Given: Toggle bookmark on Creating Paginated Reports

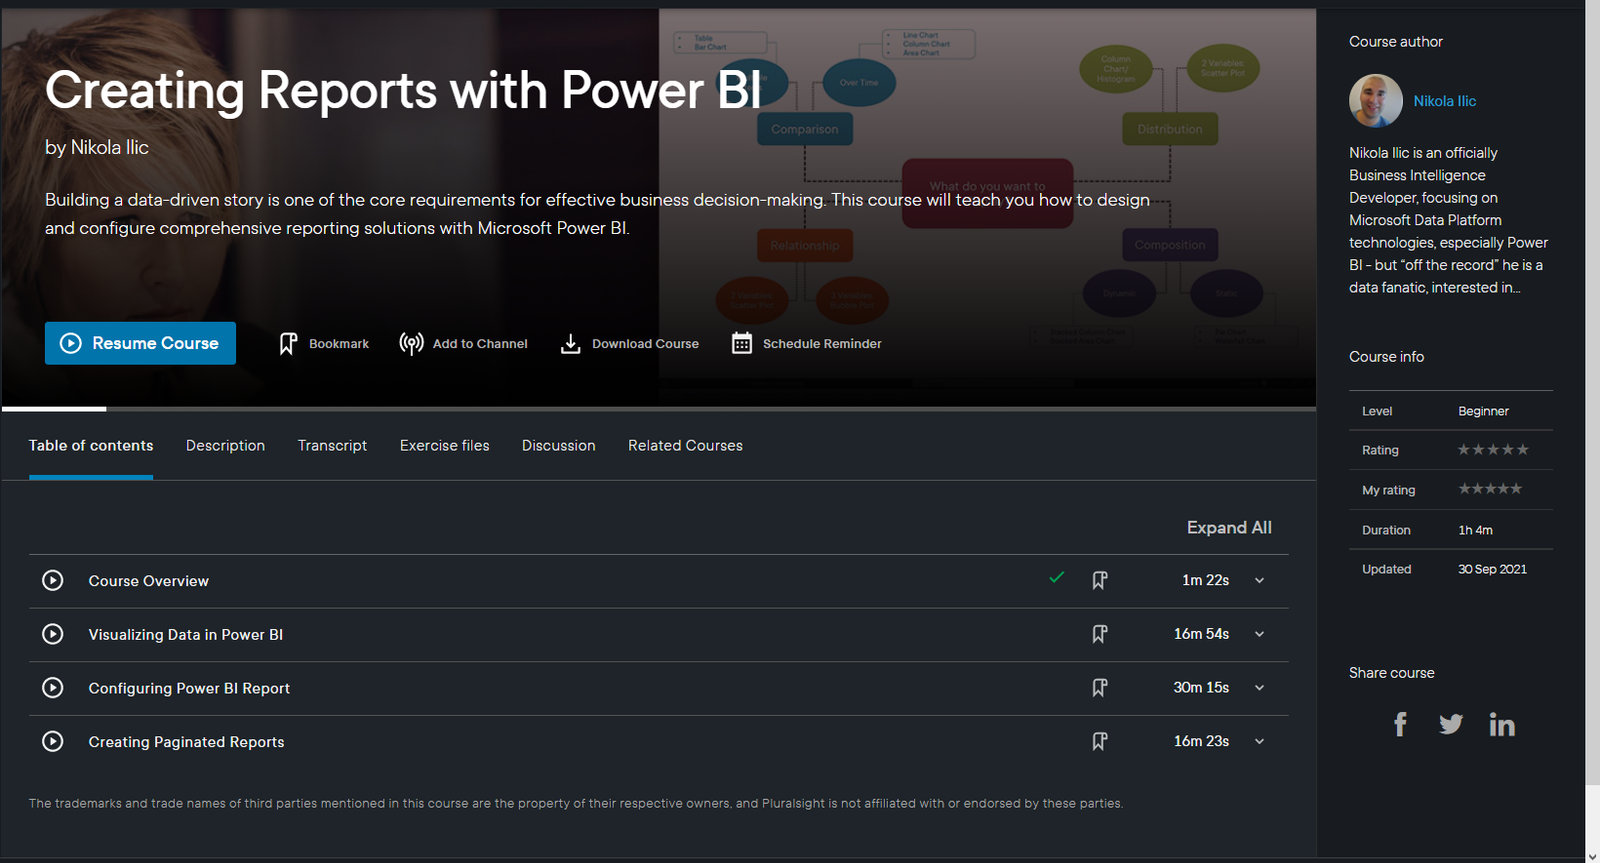Looking at the screenshot, I should pyautogui.click(x=1099, y=742).
